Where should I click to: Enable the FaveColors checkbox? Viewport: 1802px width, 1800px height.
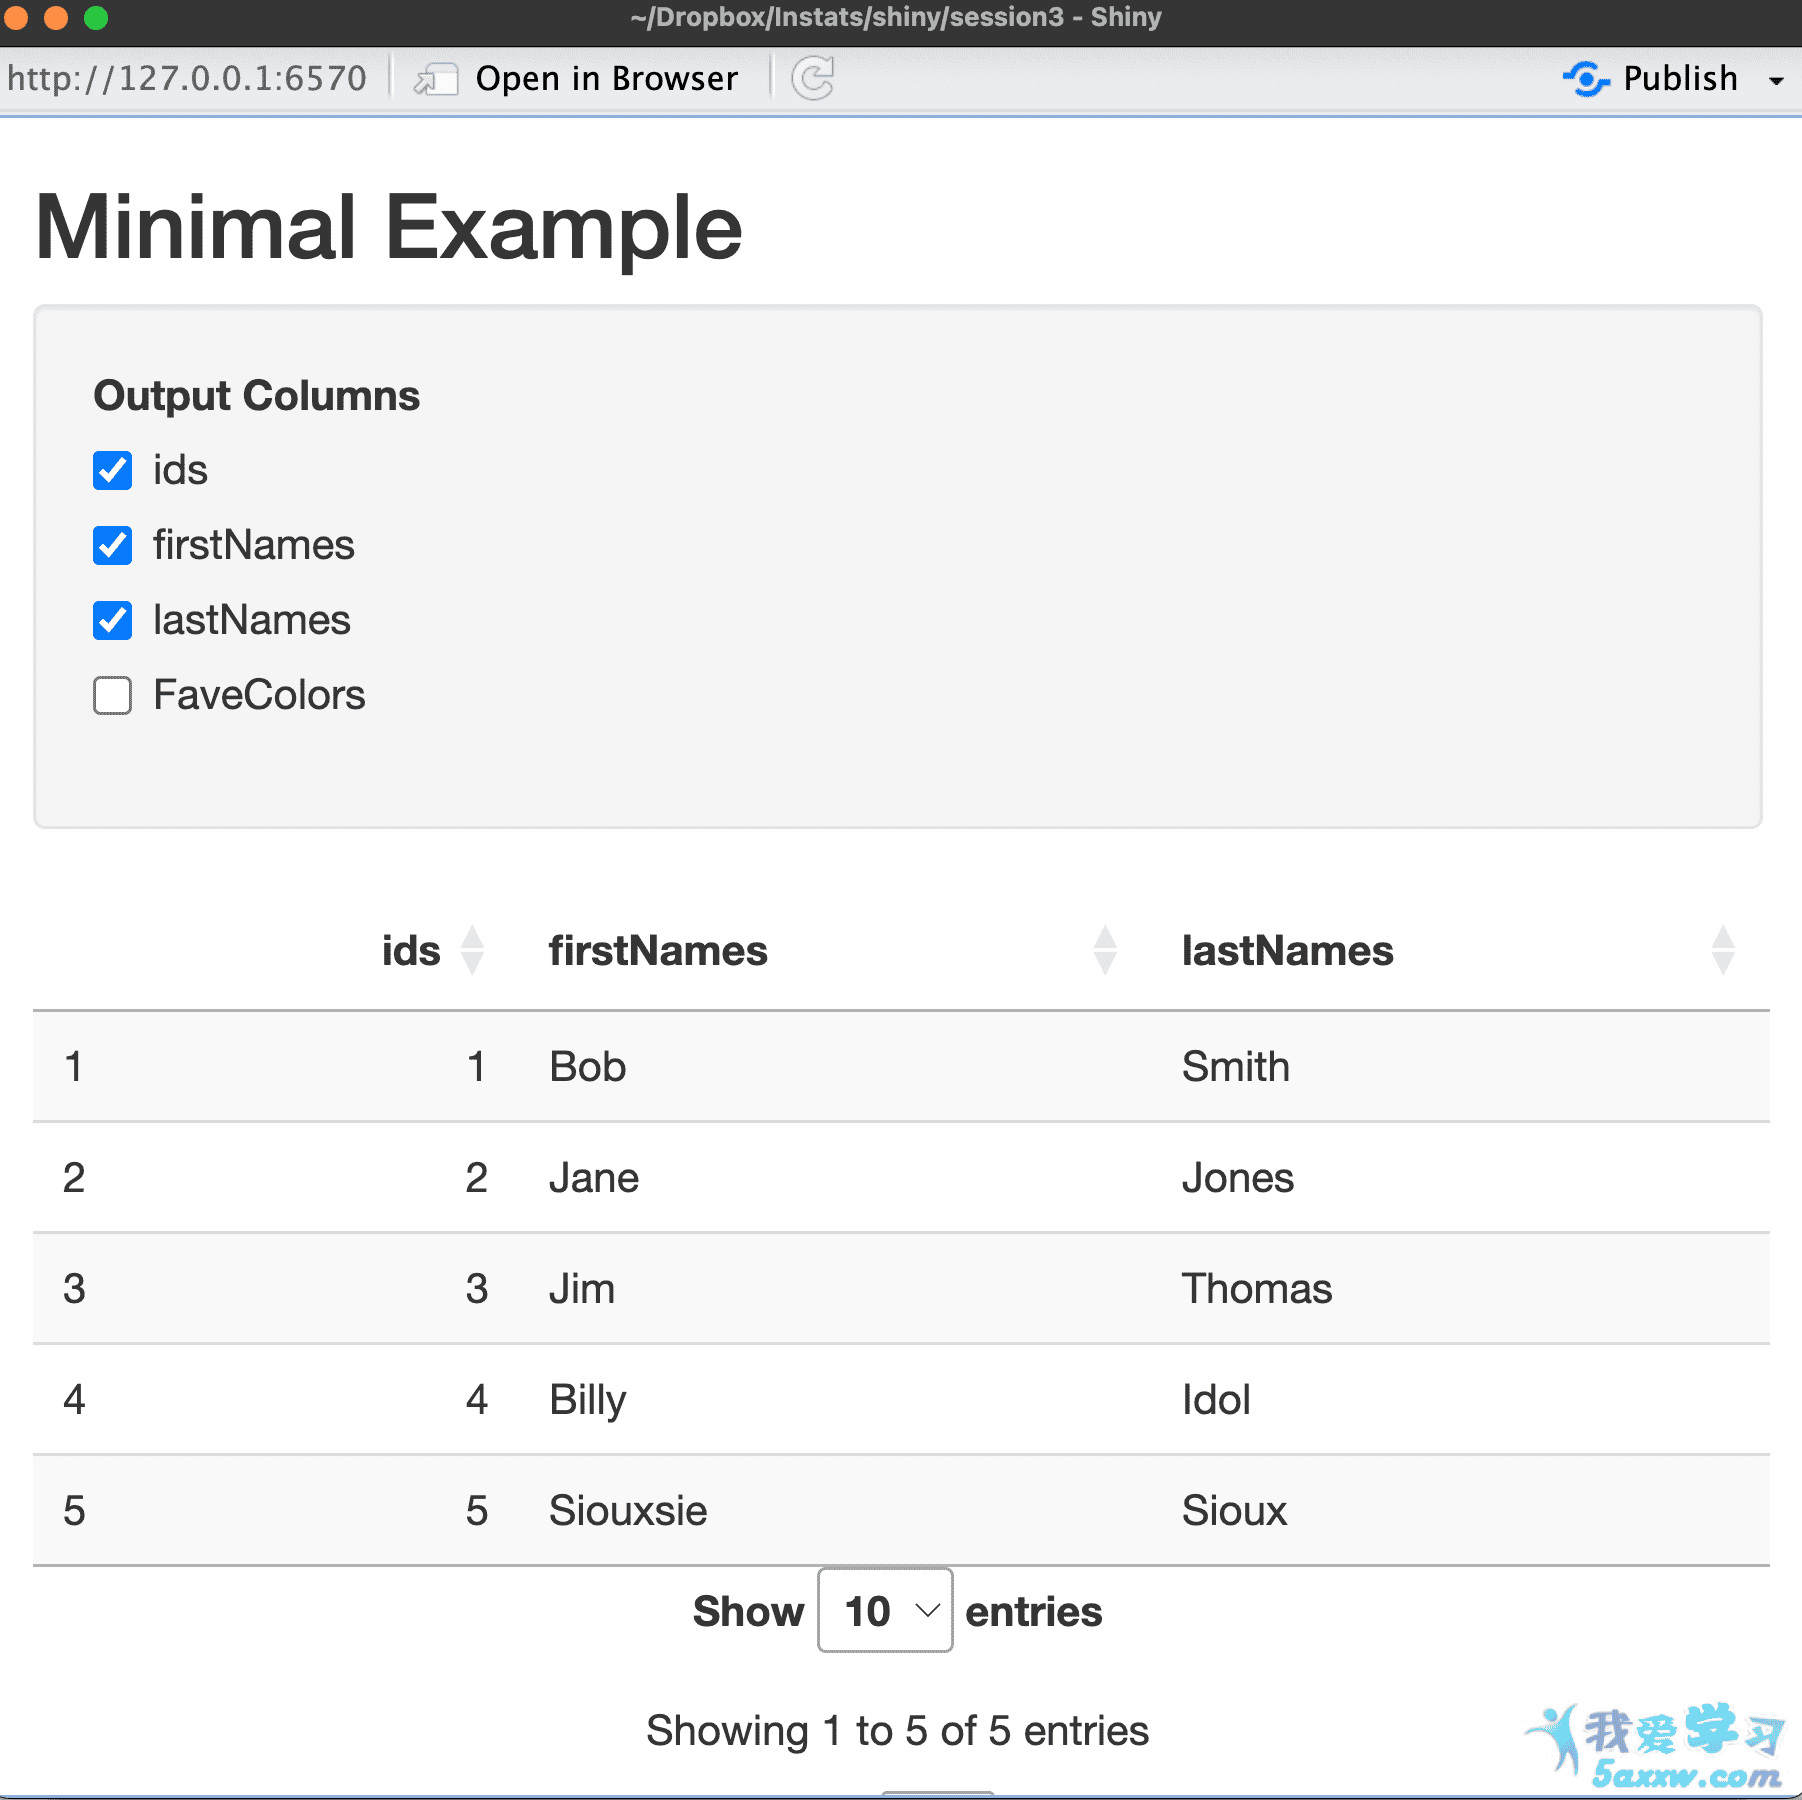pyautogui.click(x=112, y=695)
